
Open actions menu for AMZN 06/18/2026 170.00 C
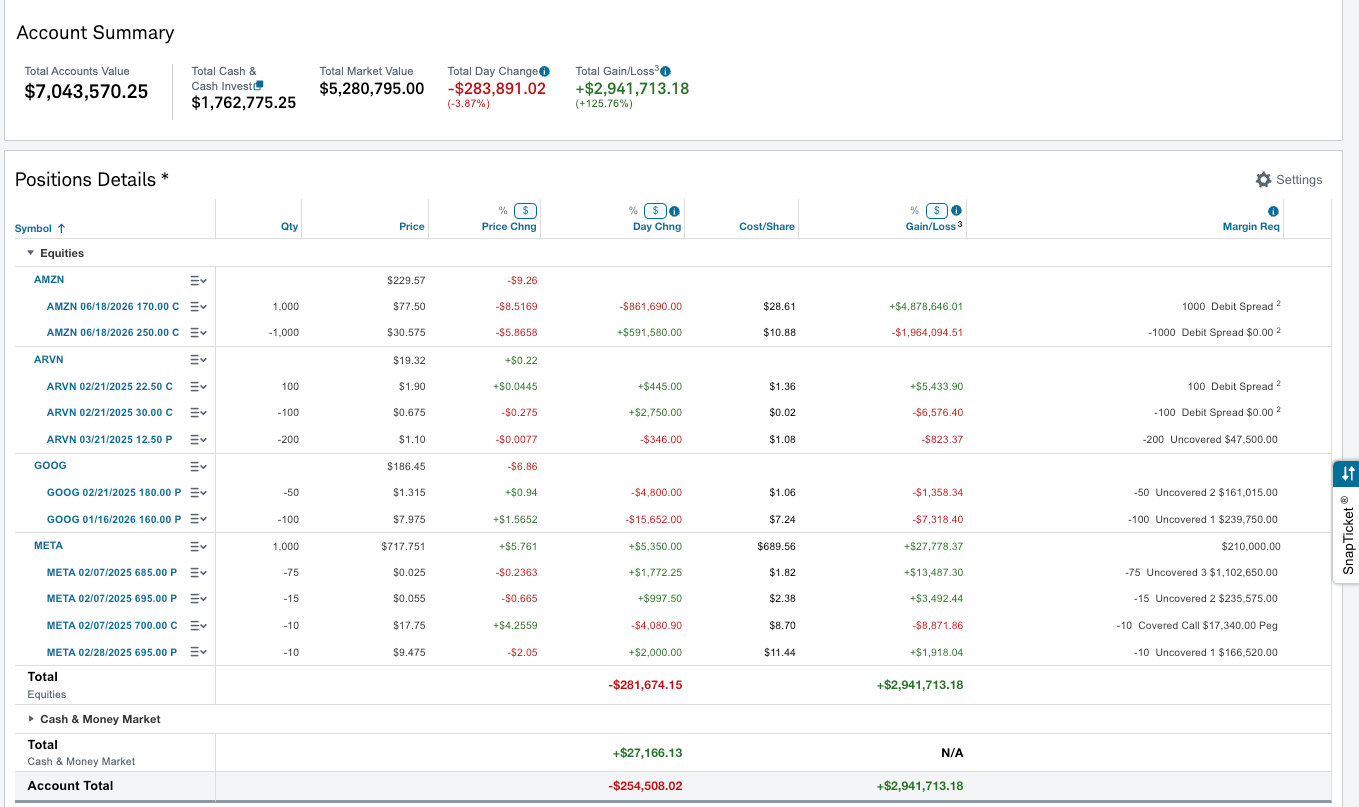click(x=198, y=307)
